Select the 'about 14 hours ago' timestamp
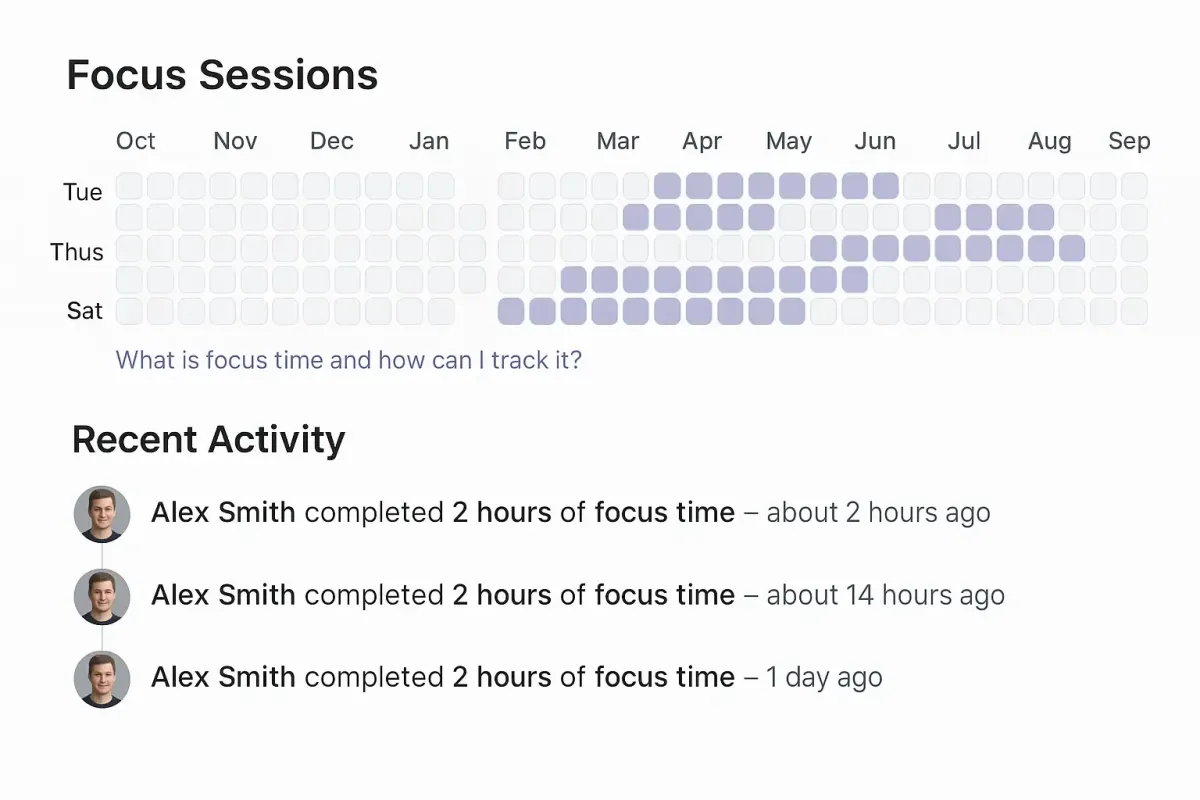 (885, 595)
